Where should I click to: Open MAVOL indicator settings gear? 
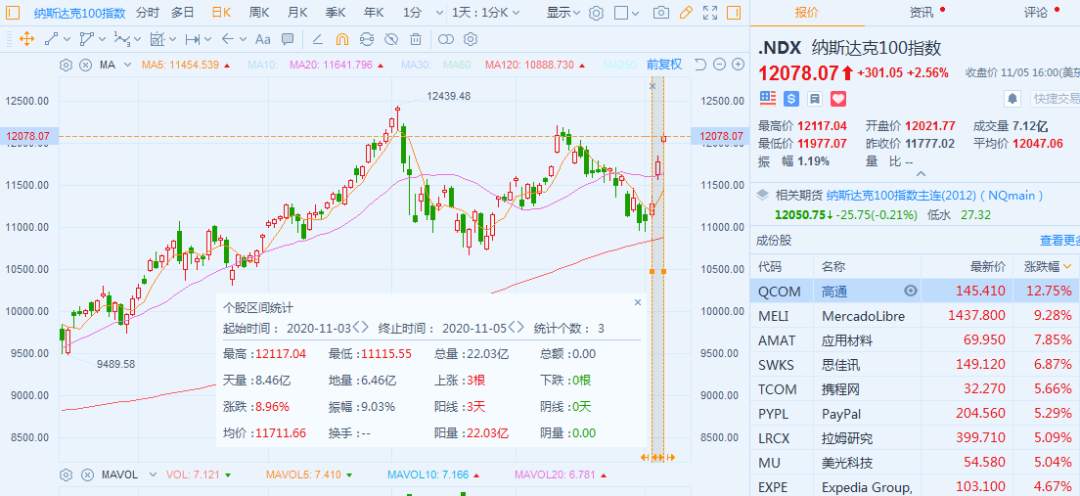(66, 475)
